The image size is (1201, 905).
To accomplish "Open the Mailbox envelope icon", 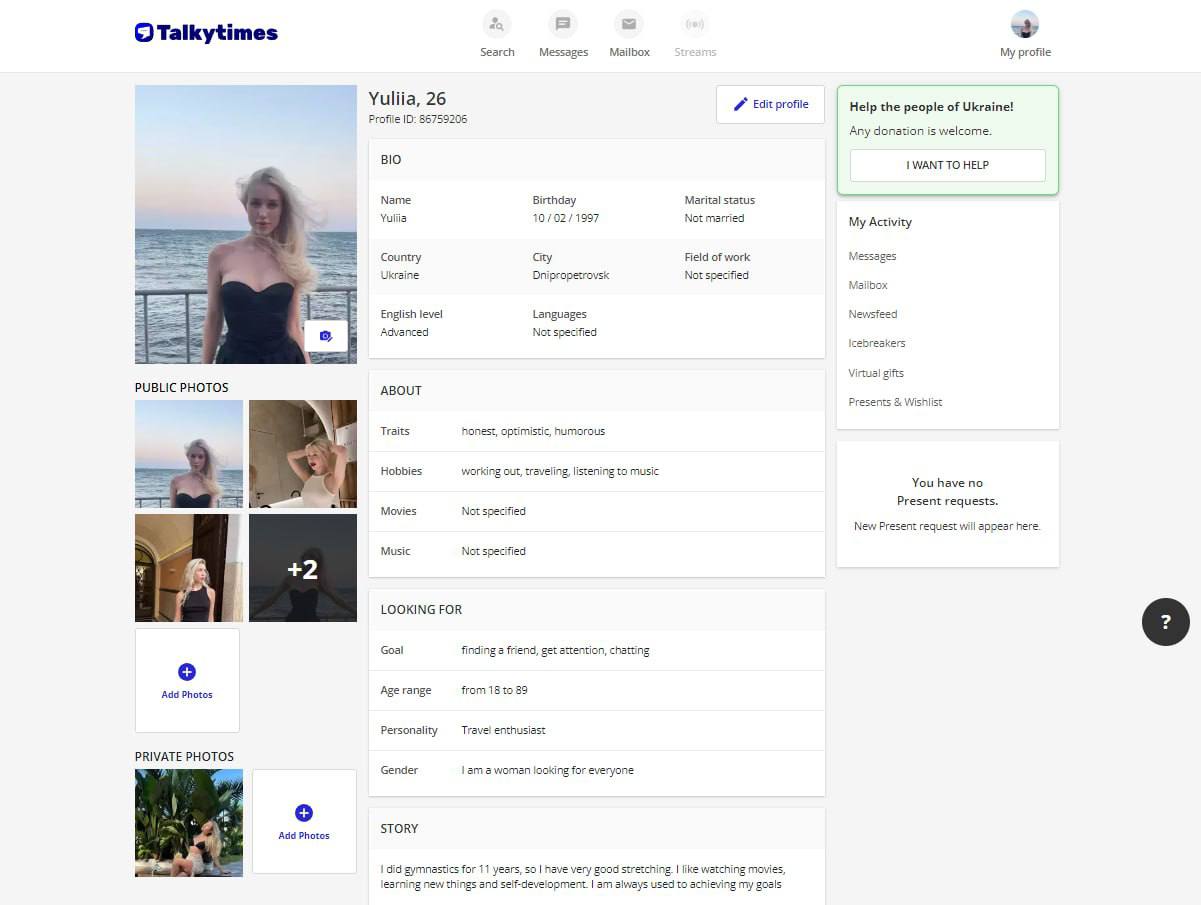I will point(629,24).
